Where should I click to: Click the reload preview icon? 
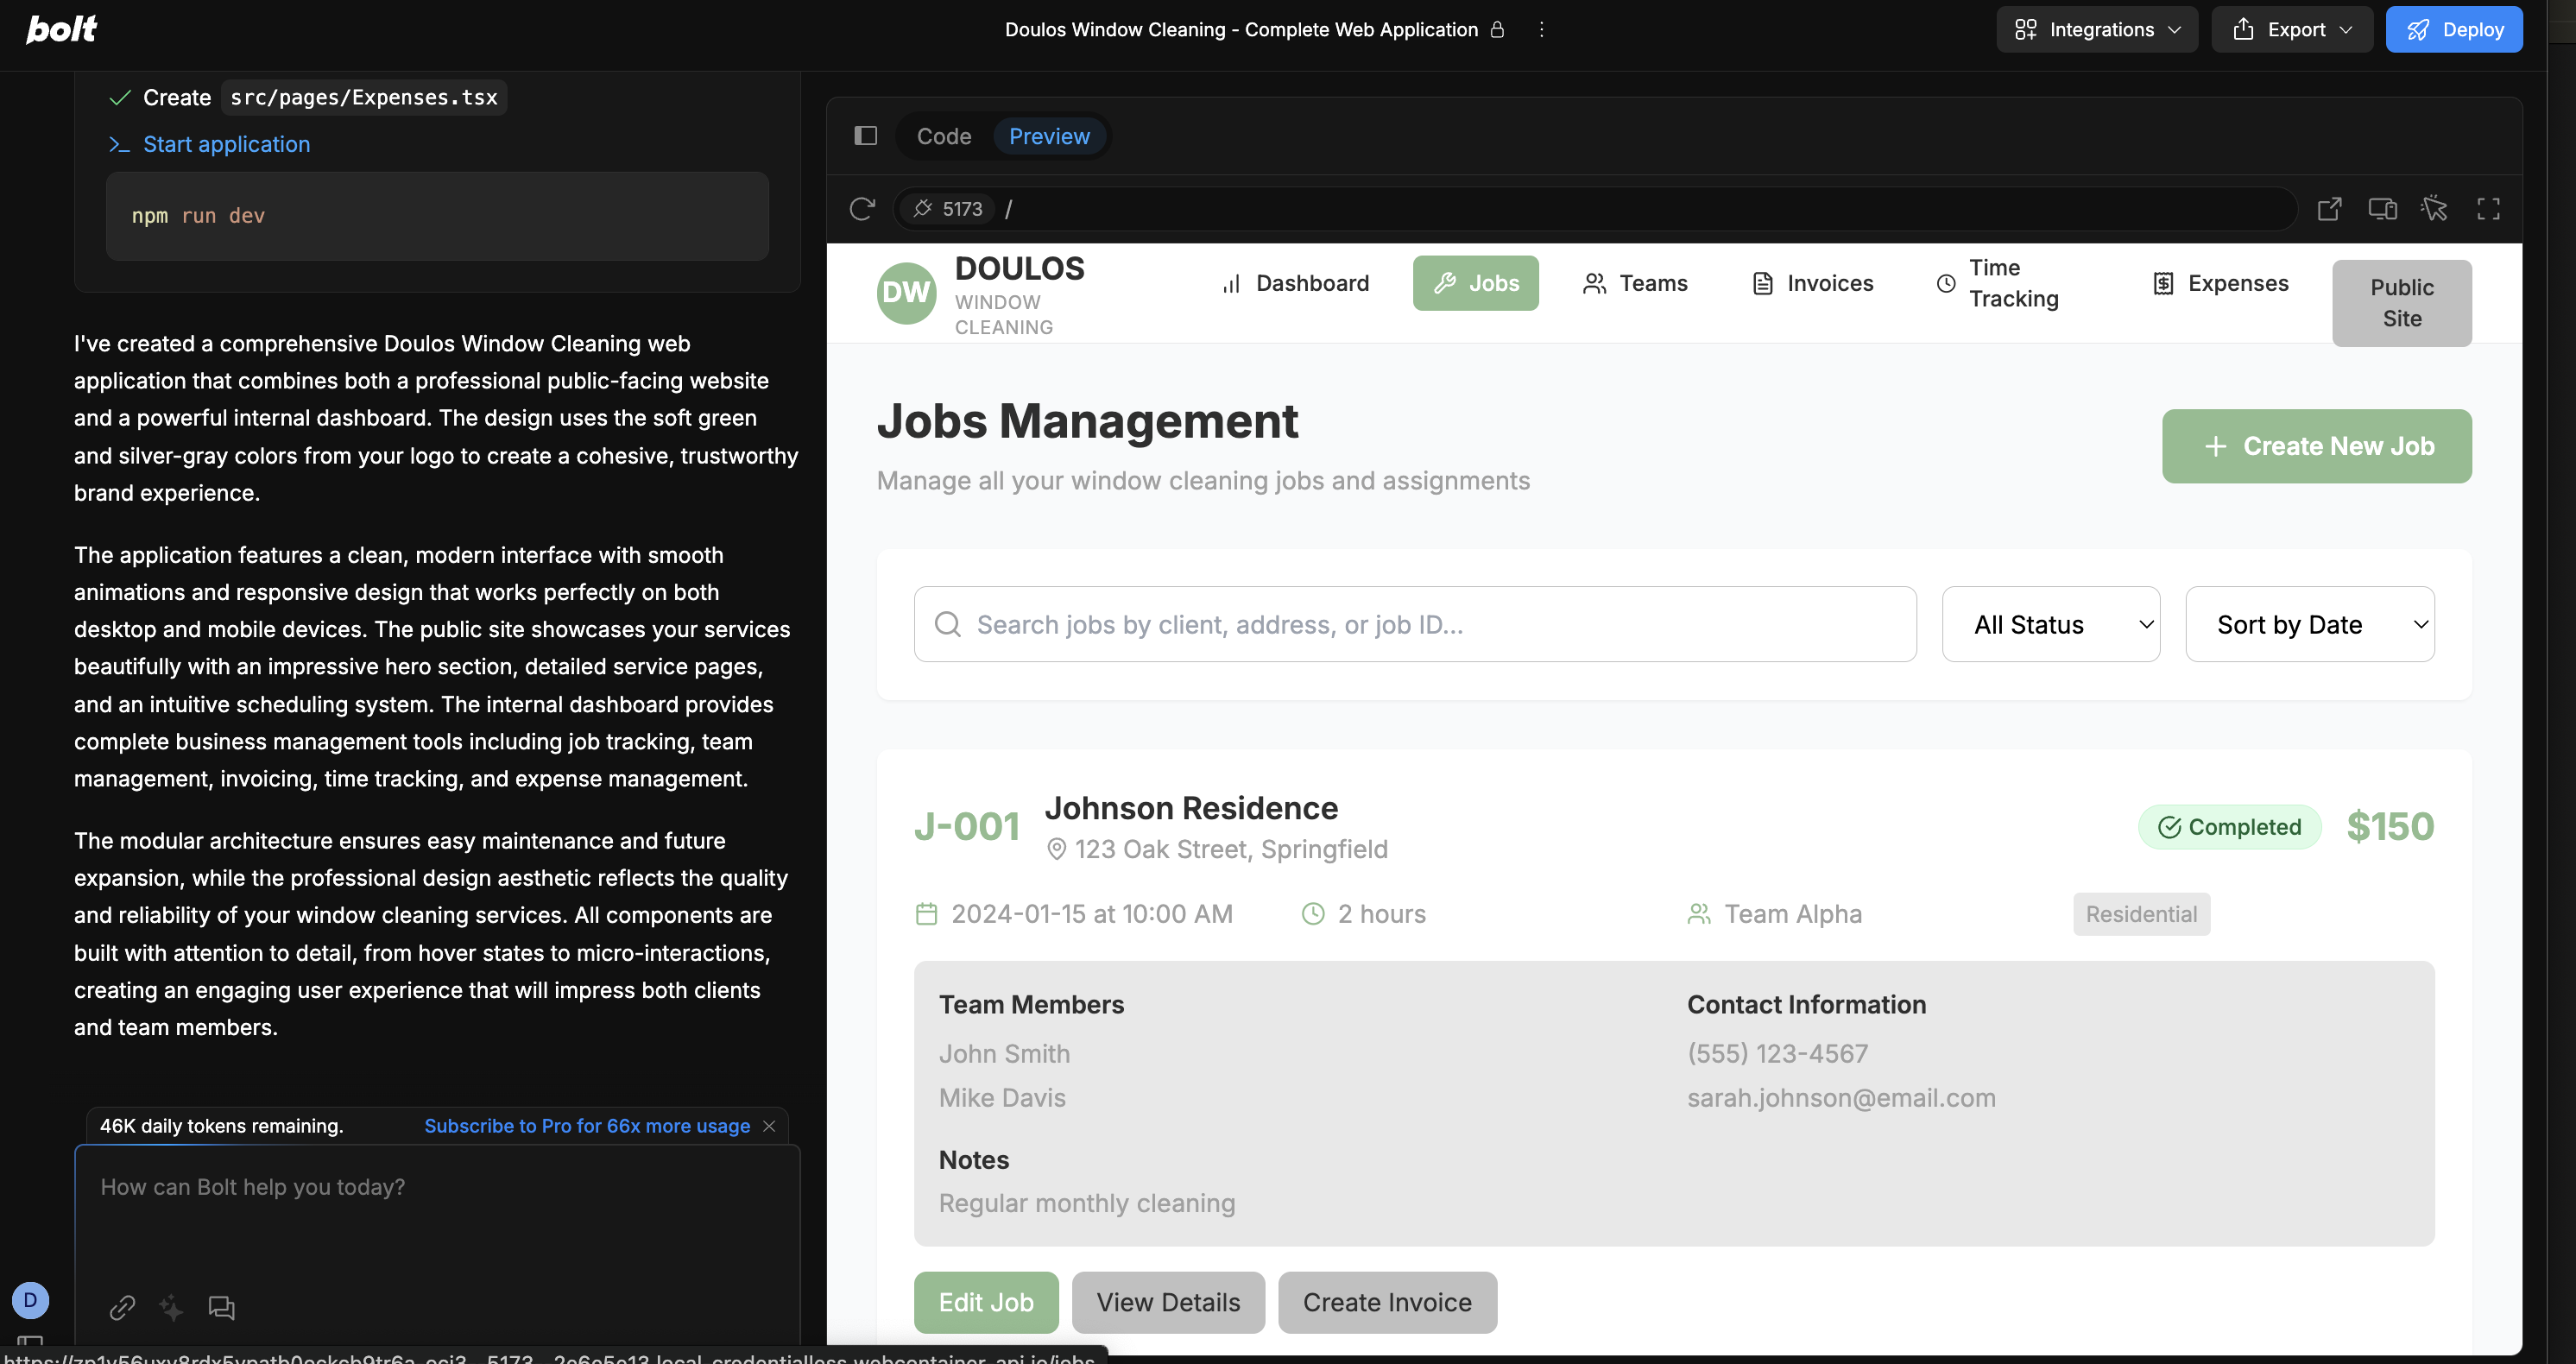(862, 209)
